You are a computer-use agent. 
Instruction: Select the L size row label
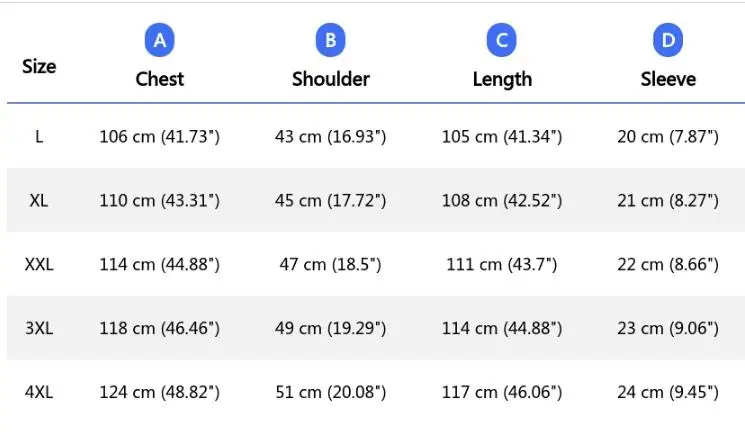click(39, 137)
